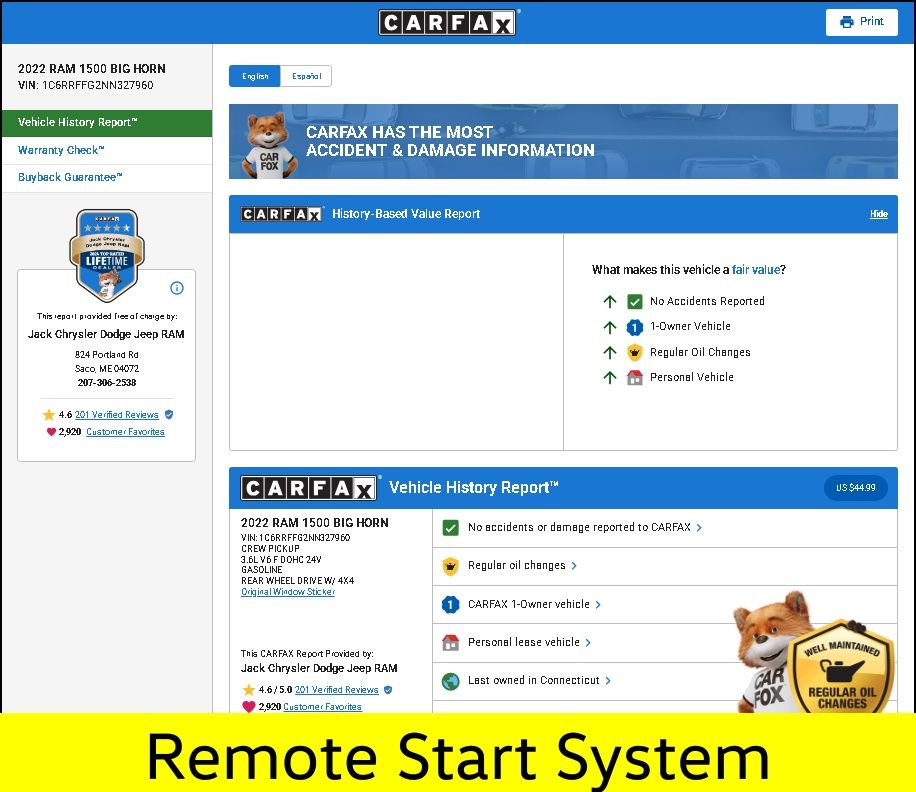Viewport: 916px width, 792px height.
Task: Switch report language to English
Action: (255, 77)
